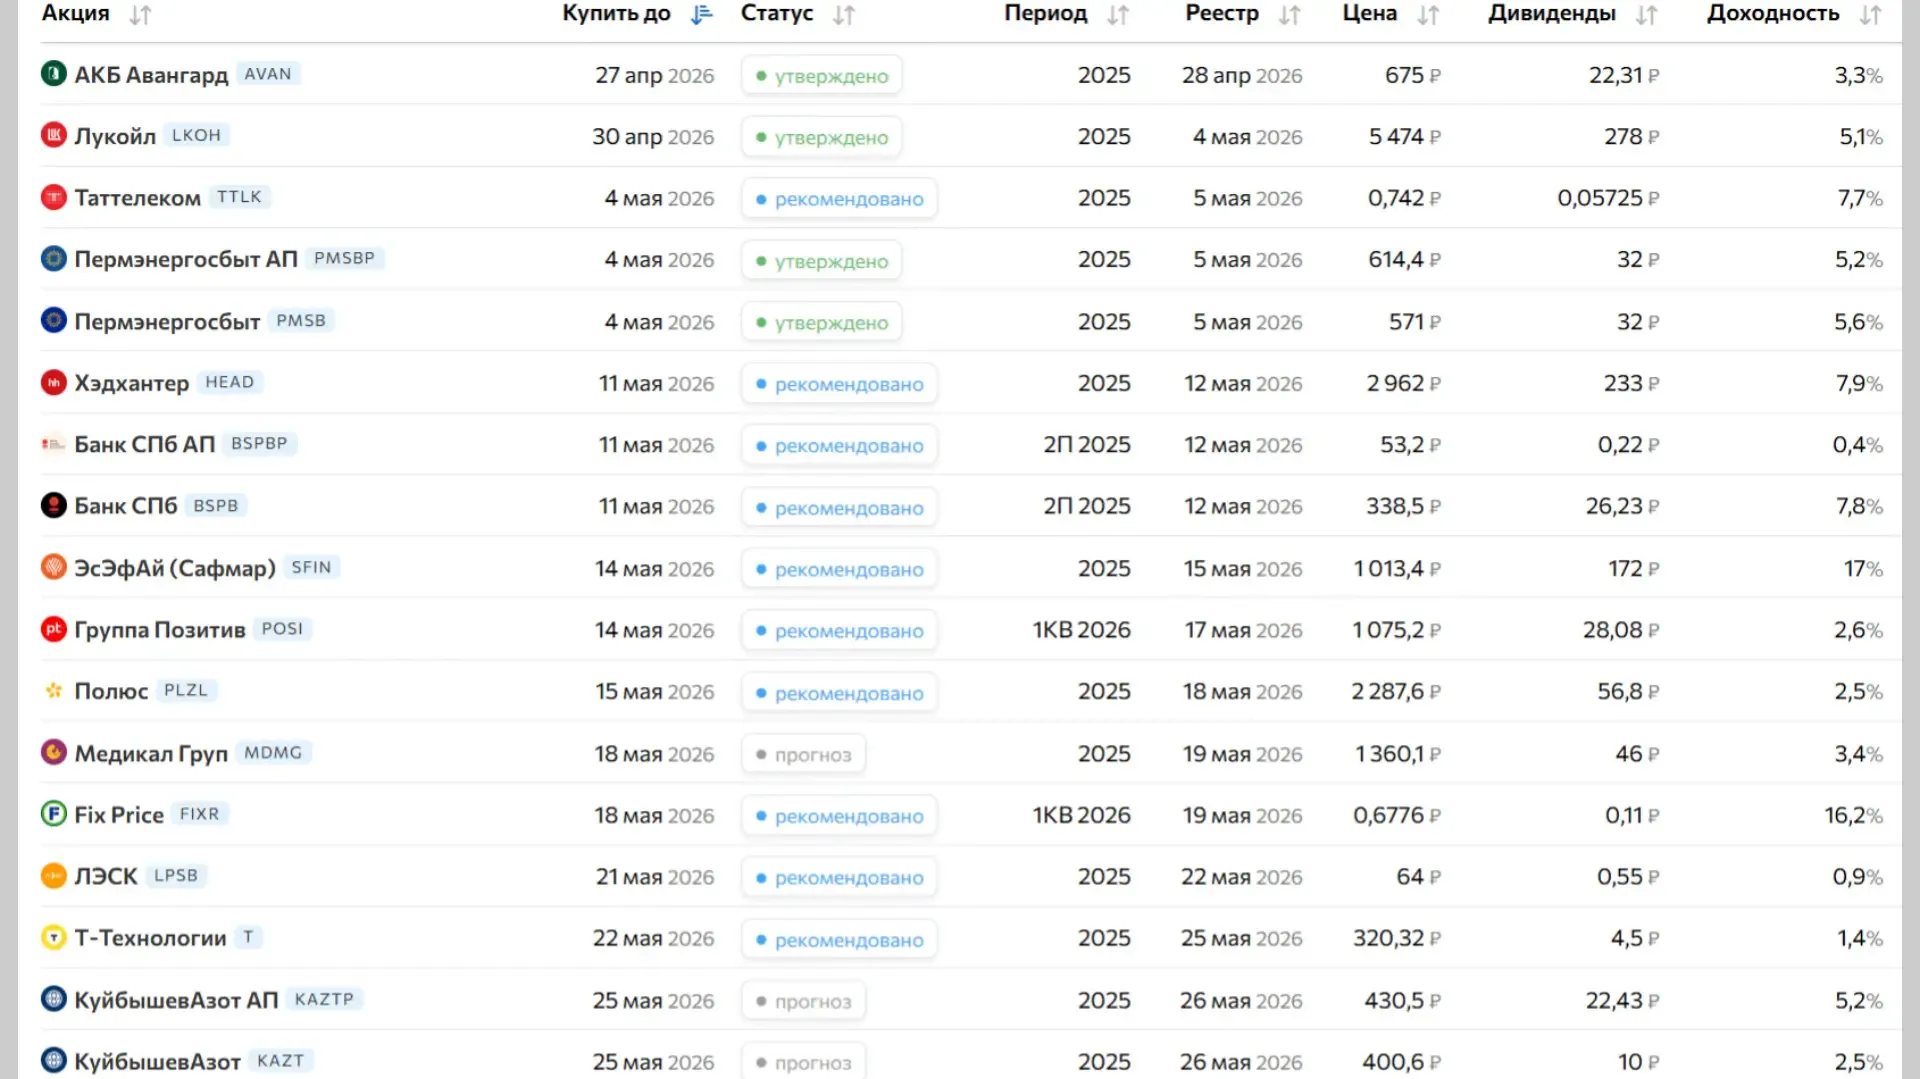Click Медикал Груп прогноз status badge
1920x1079 pixels.
pyautogui.click(x=803, y=755)
